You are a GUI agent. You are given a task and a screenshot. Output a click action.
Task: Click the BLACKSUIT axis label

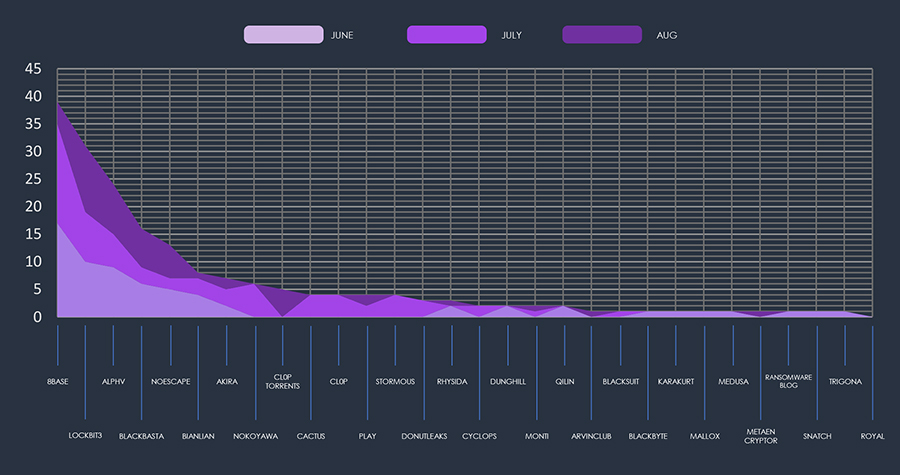point(620,381)
